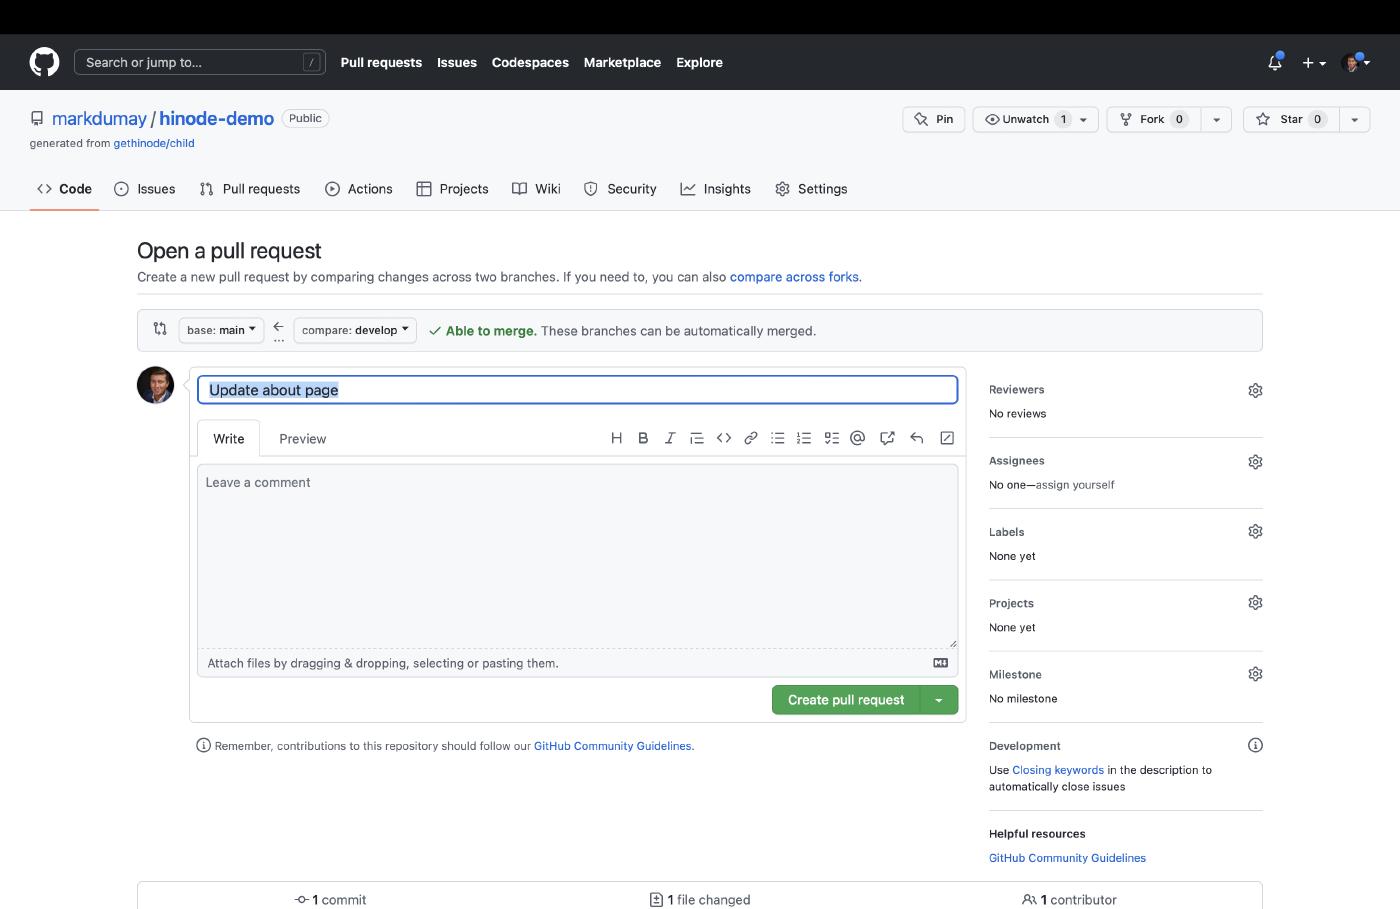Open sidebar GitHub Community Guidelines link
Image resolution: width=1400 pixels, height=909 pixels.
coord(1067,858)
